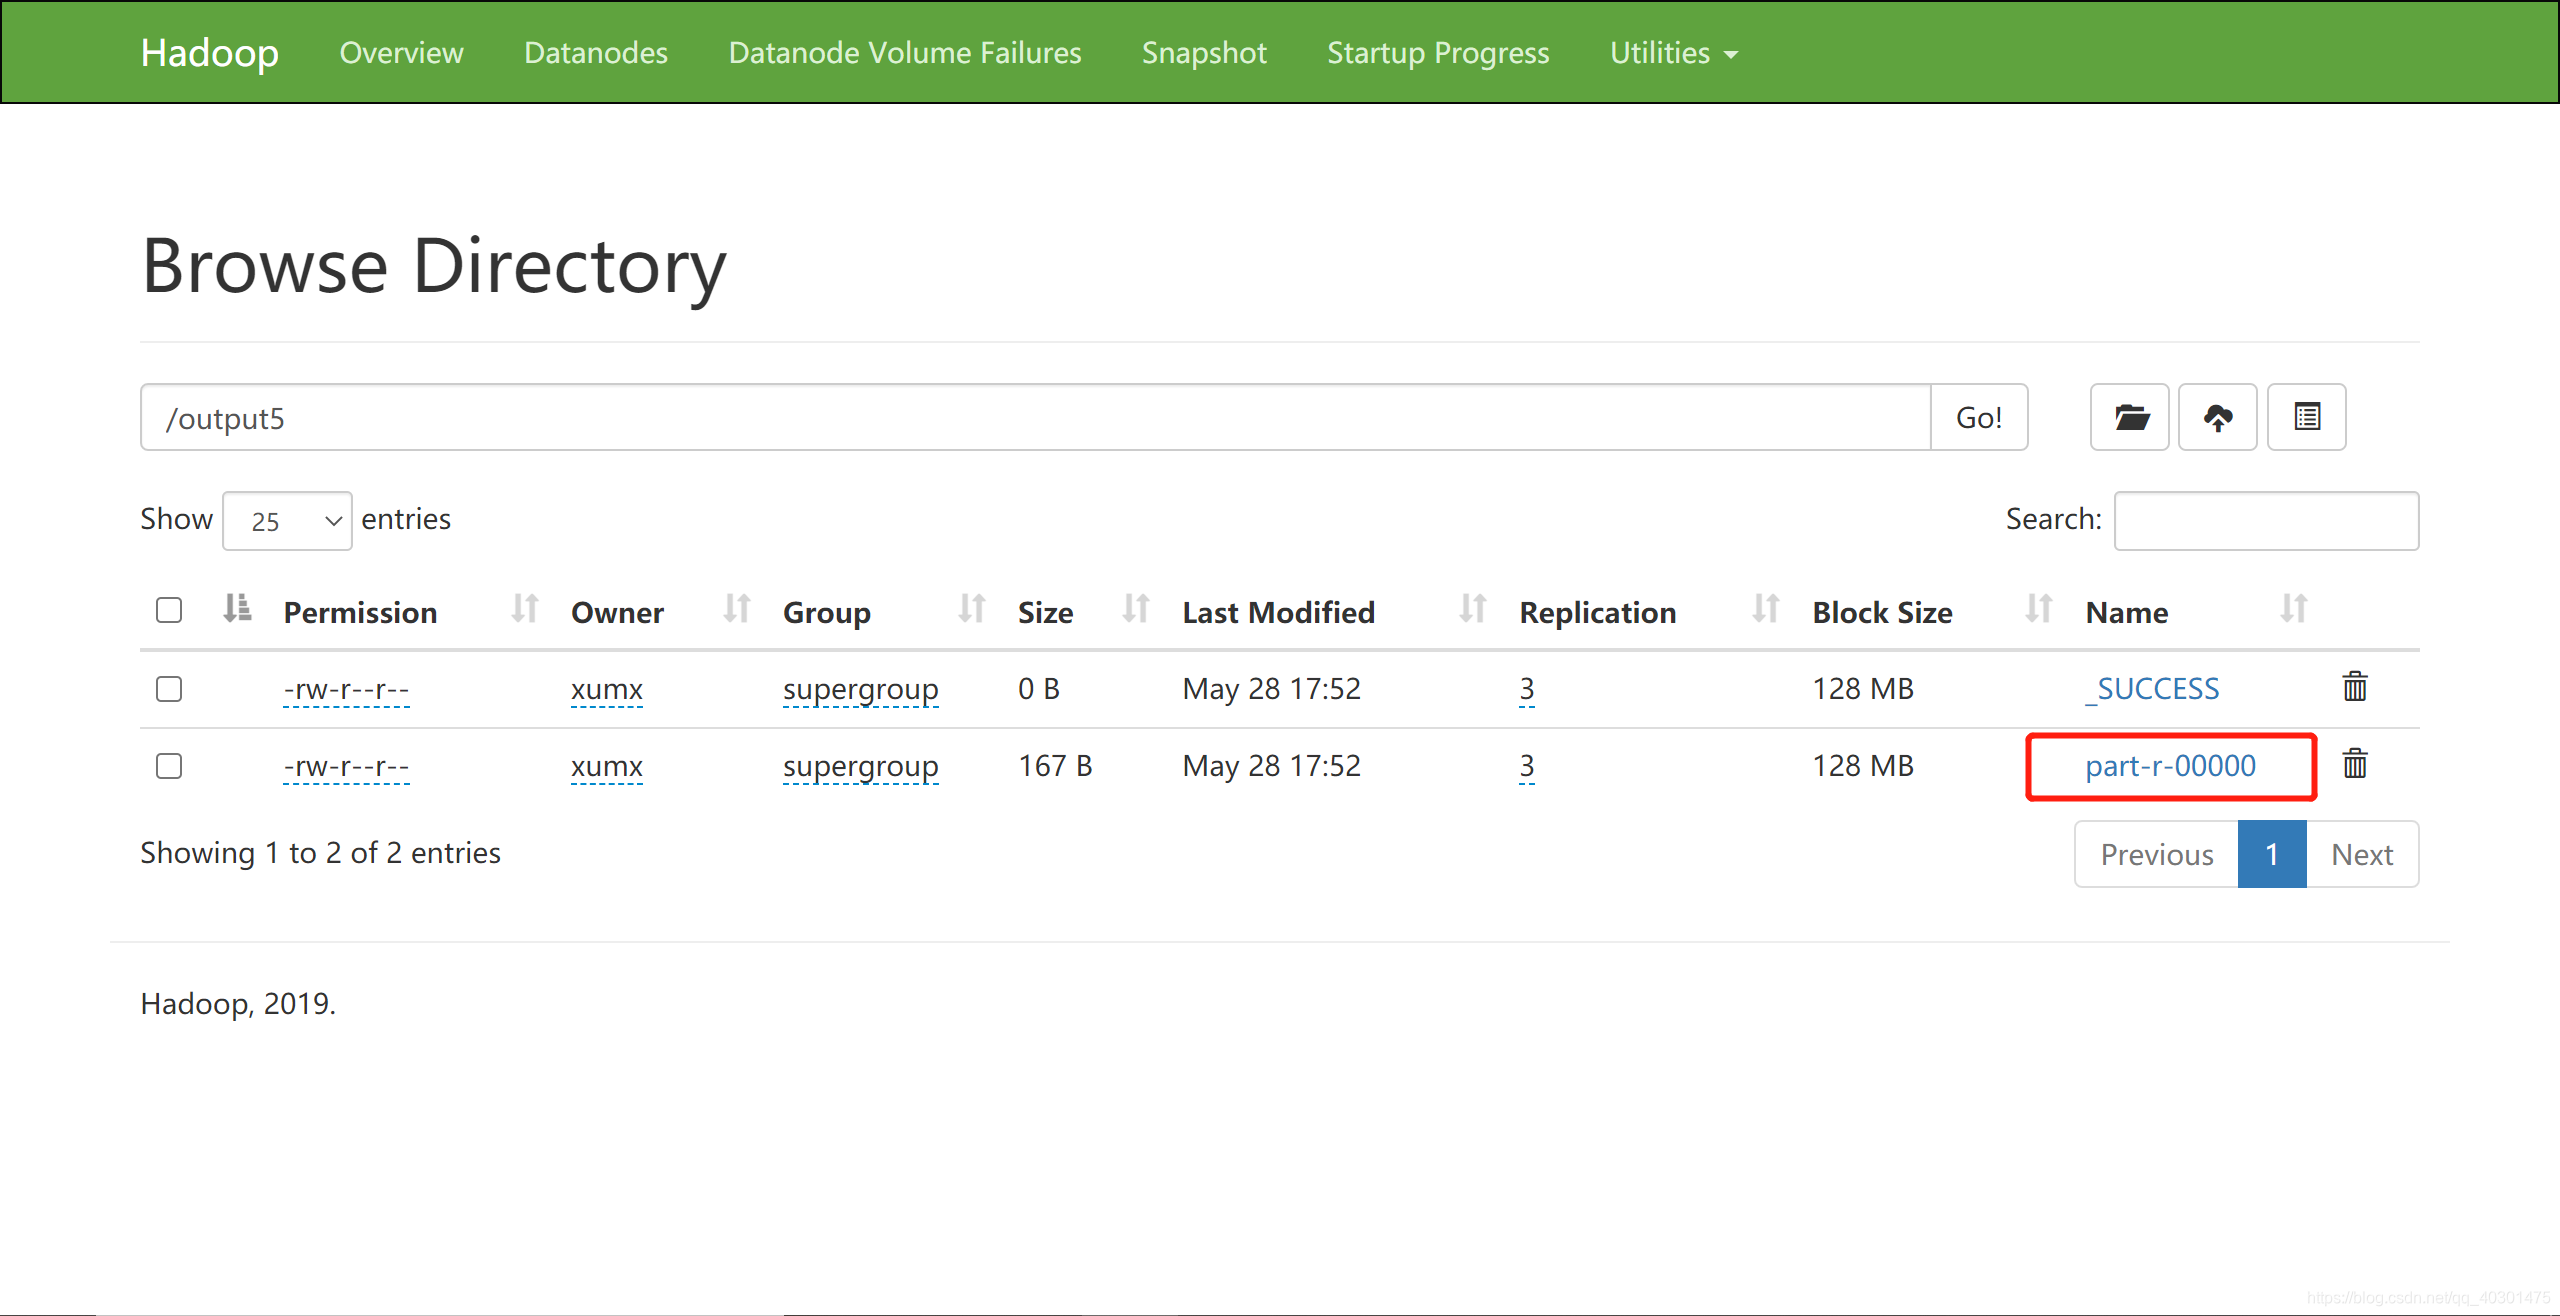The image size is (2560, 1316).
Task: Click into the Search input field
Action: click(x=2265, y=521)
